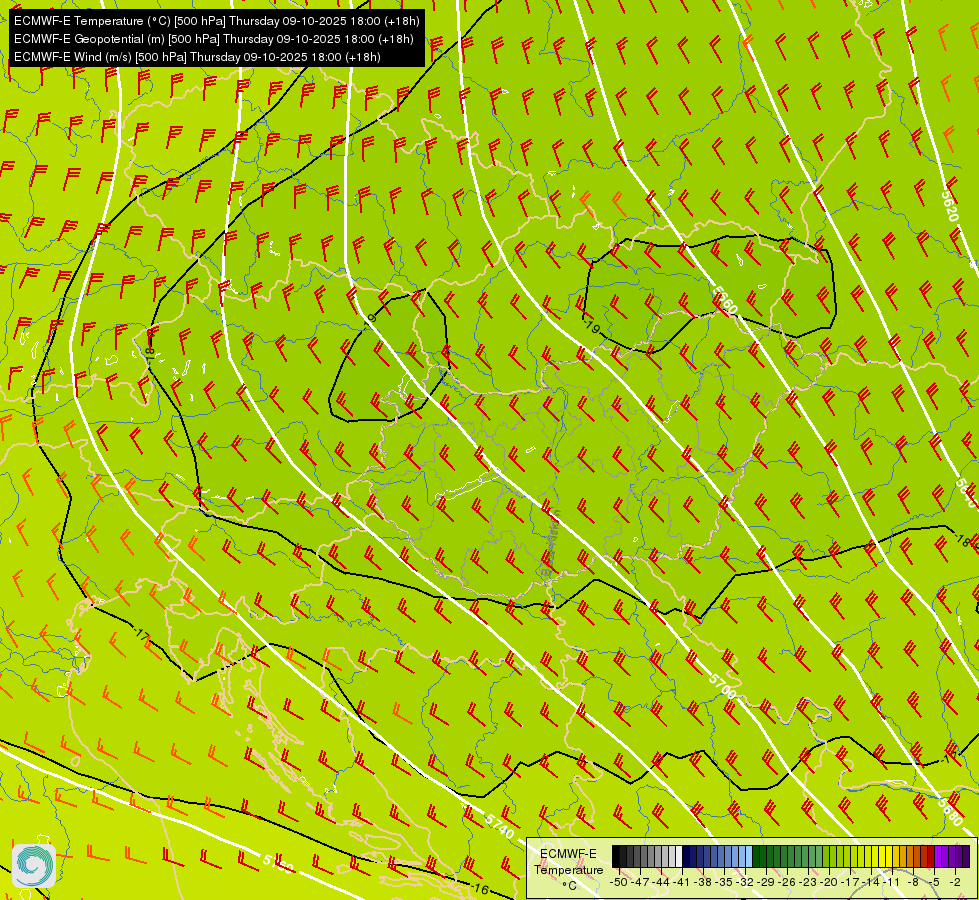The width and height of the screenshot is (979, 900).
Task: Click the 5680 geopotential contour label
Action: click(950, 811)
